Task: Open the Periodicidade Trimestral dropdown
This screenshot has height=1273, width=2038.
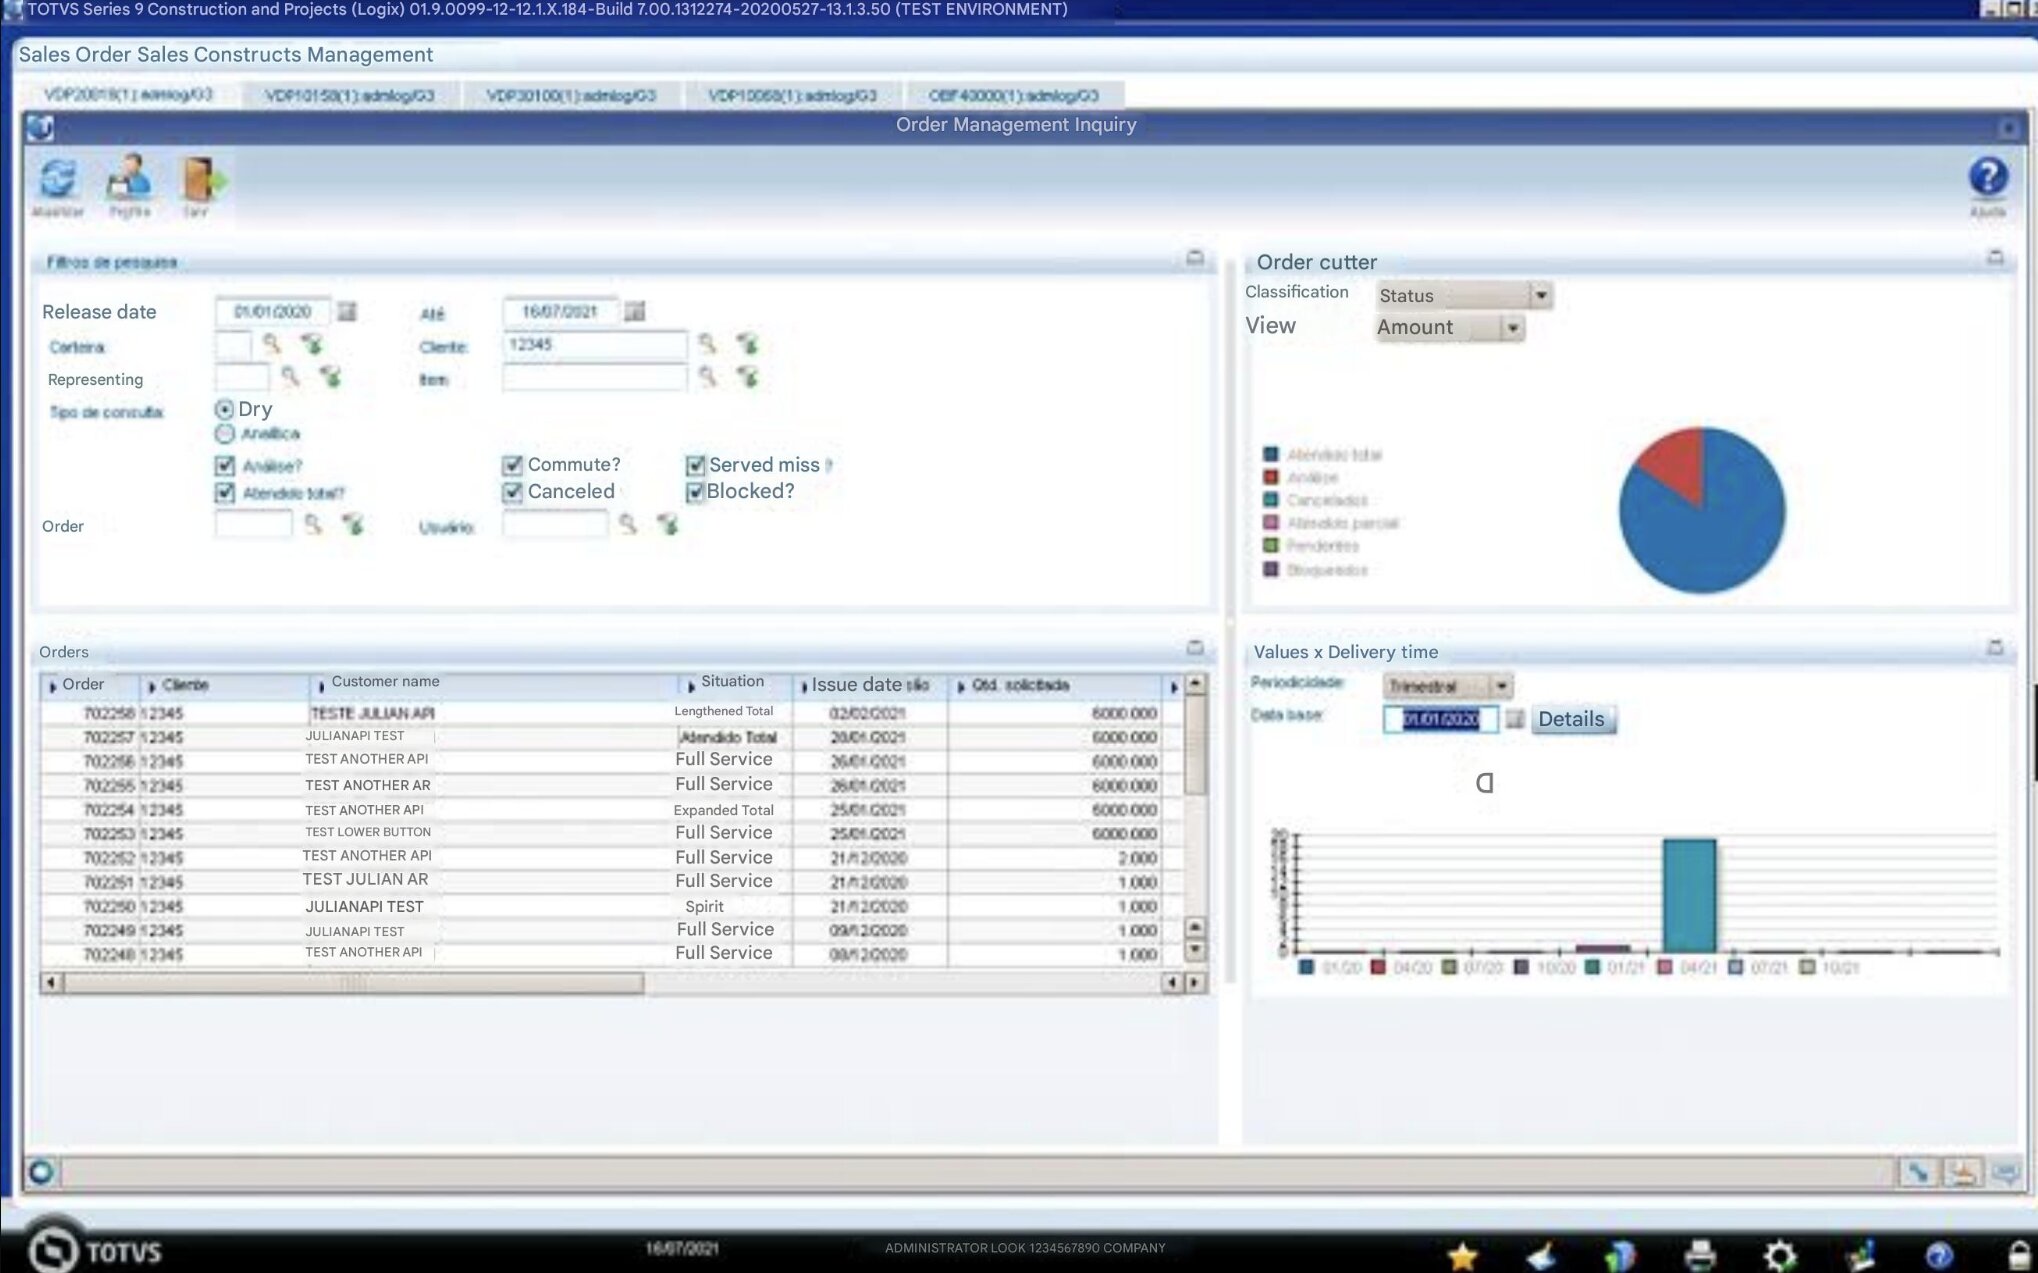Action: coord(1500,686)
